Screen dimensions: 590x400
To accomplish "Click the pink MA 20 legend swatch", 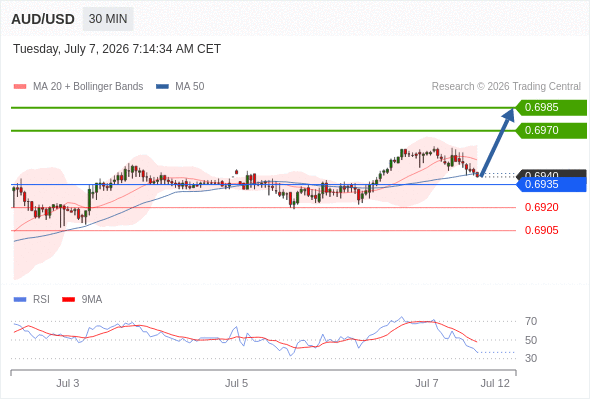I will (x=20, y=87).
